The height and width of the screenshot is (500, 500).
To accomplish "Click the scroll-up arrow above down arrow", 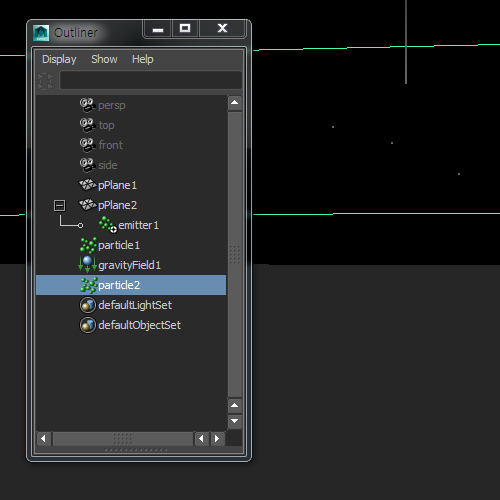I will (235, 405).
